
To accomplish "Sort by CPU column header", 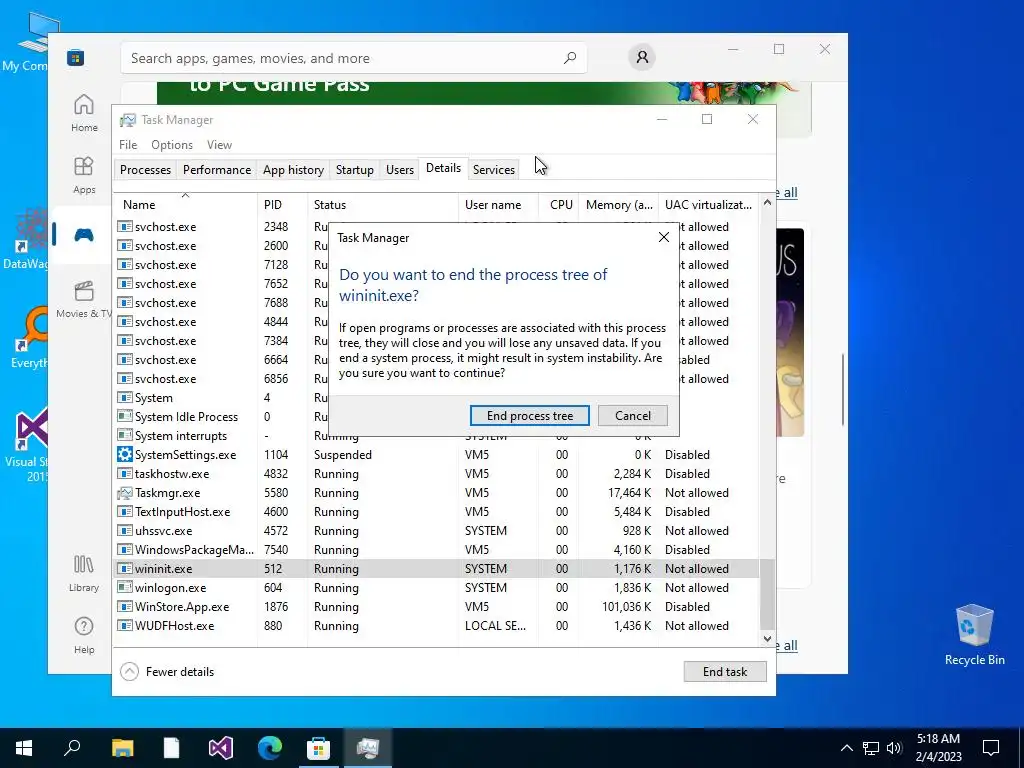I will click(x=559, y=204).
